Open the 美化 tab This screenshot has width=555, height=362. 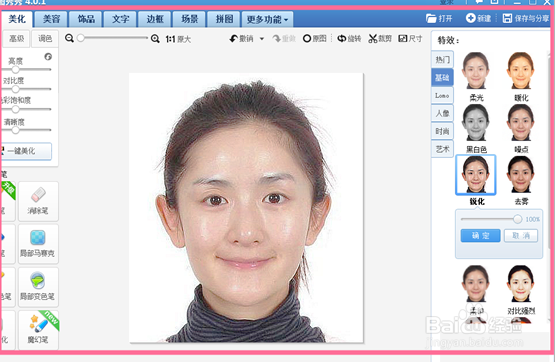point(17,19)
